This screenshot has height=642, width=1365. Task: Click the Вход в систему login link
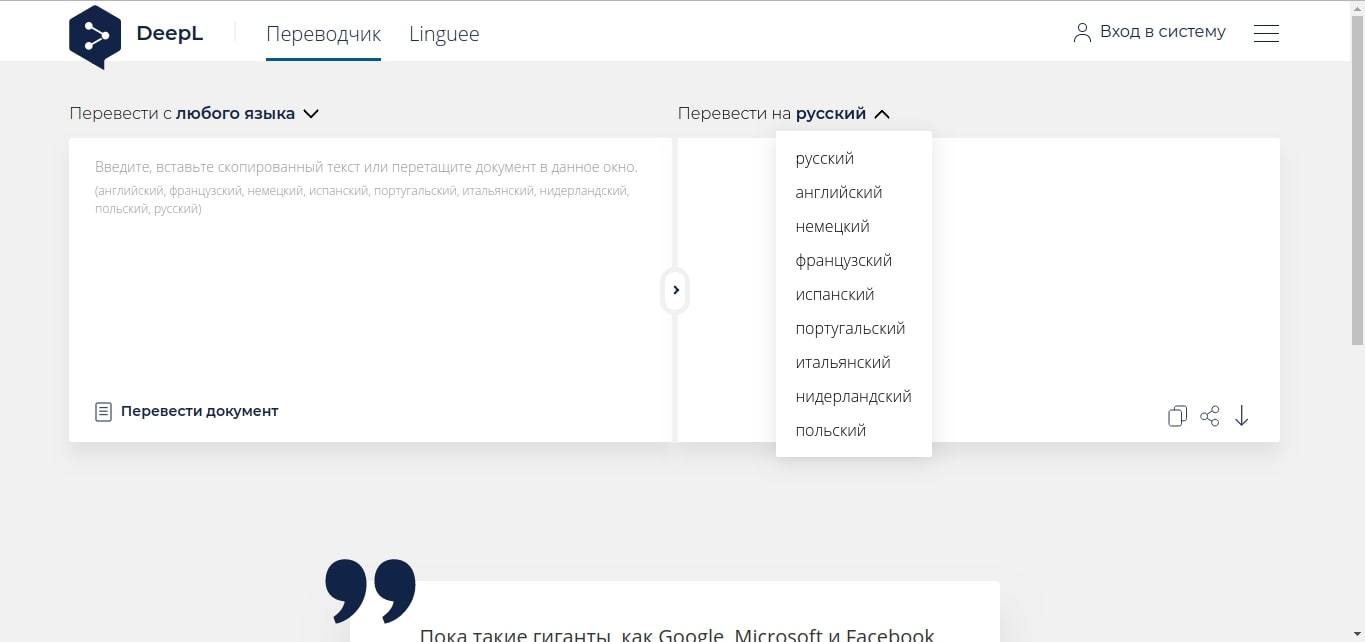coord(1162,32)
